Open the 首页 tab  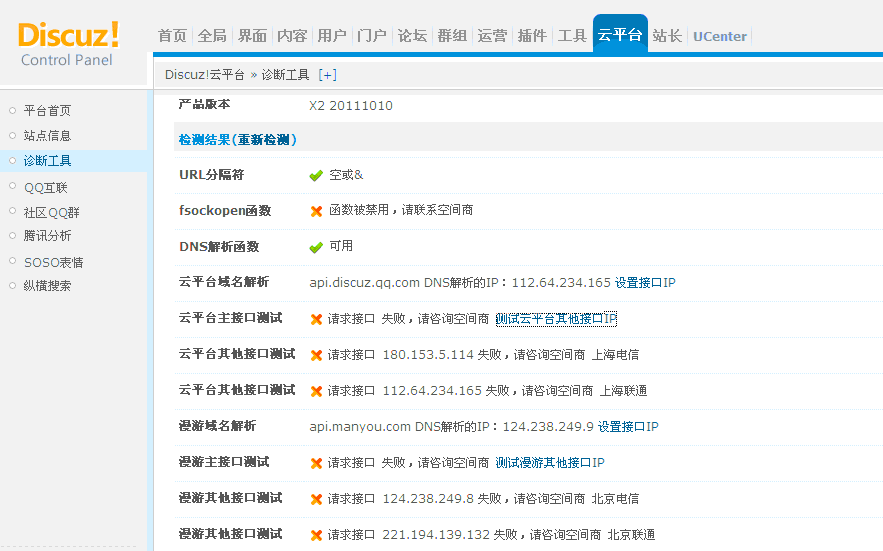tap(172, 36)
